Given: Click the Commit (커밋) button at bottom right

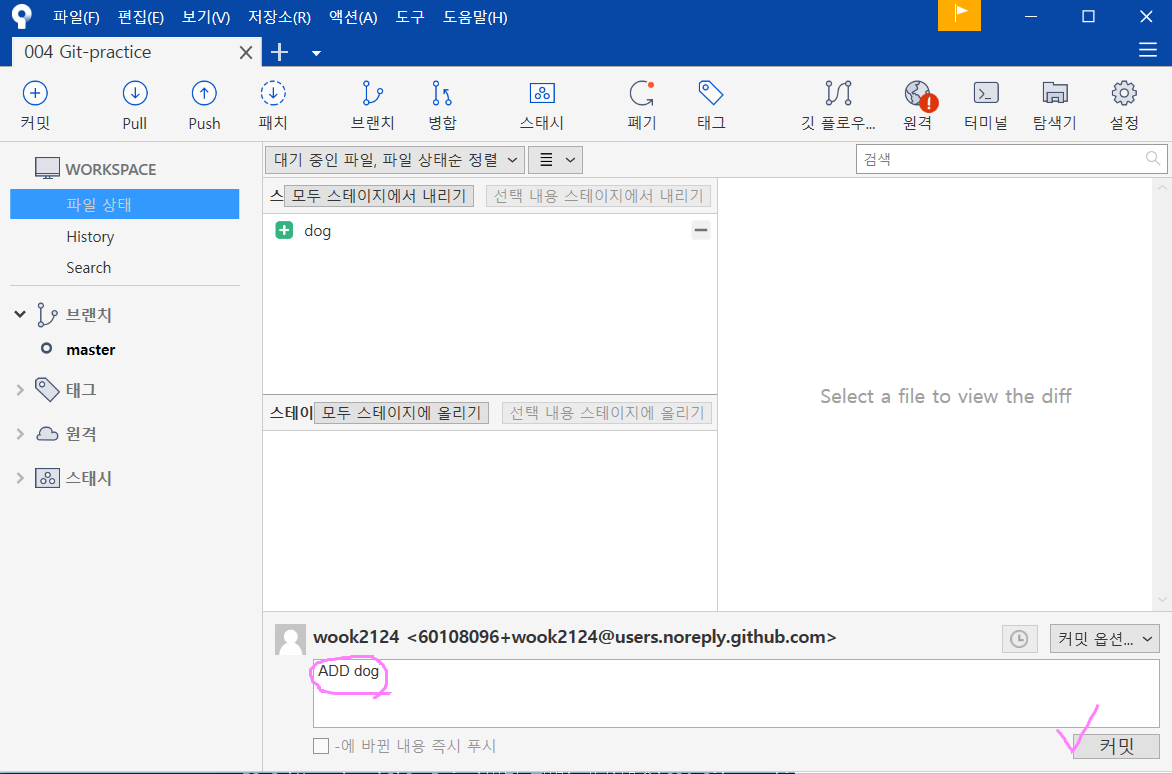Looking at the screenshot, I should 1116,746.
